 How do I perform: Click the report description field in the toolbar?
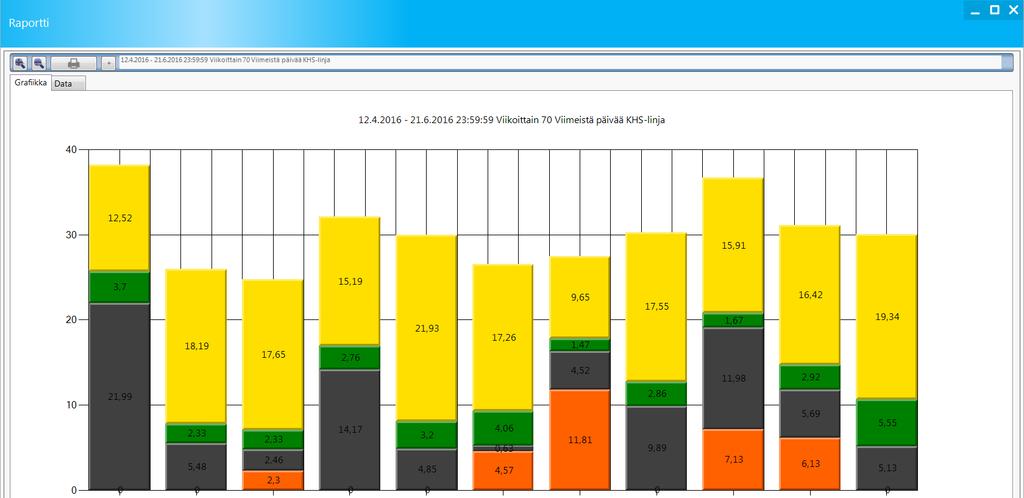pyautogui.click(x=561, y=63)
